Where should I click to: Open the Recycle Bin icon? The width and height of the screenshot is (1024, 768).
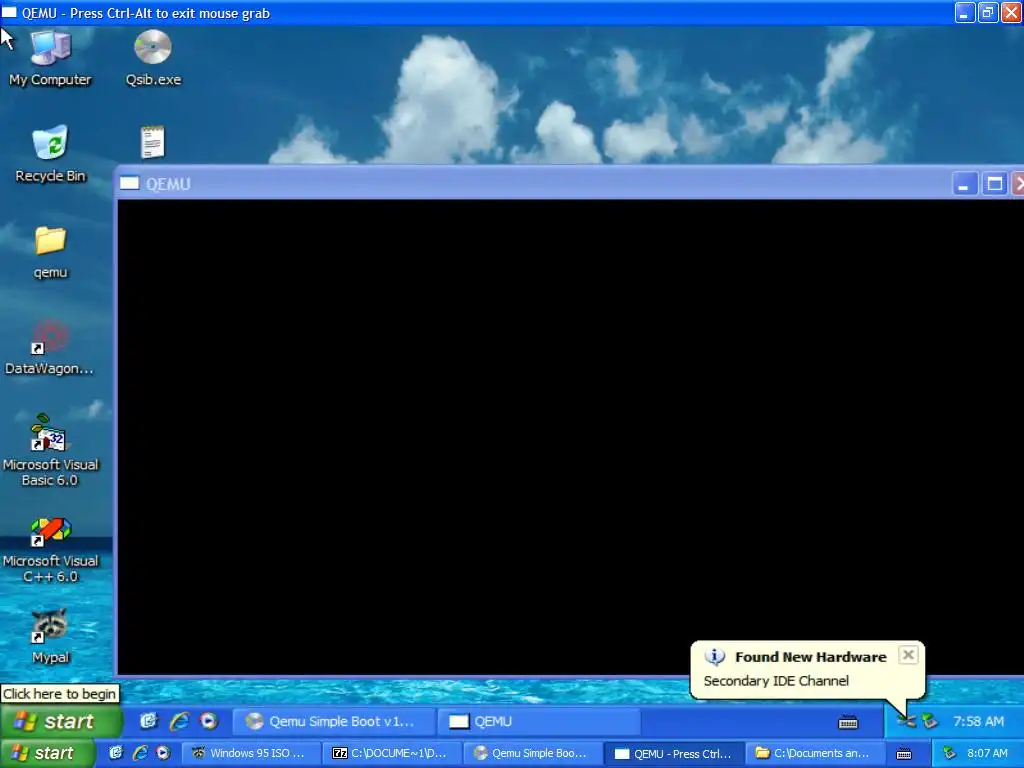50,154
